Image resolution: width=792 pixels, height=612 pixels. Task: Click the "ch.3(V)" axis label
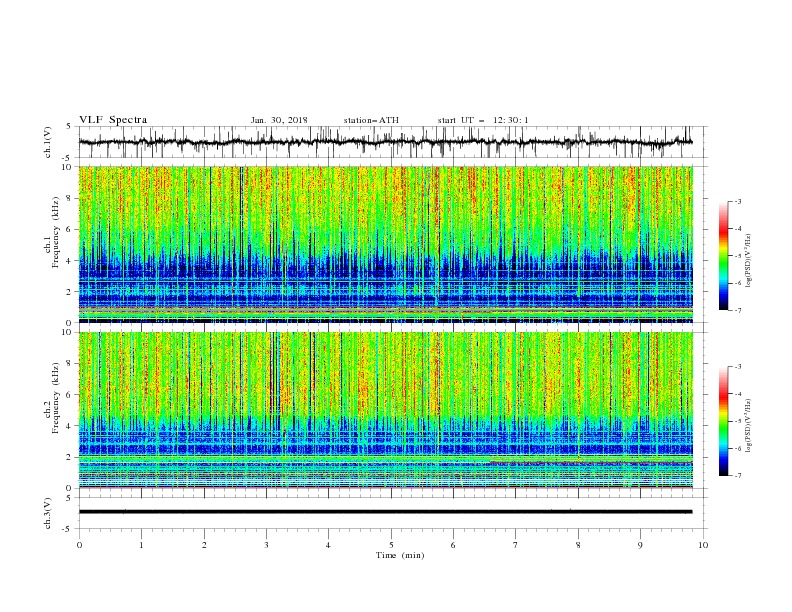click(x=48, y=513)
